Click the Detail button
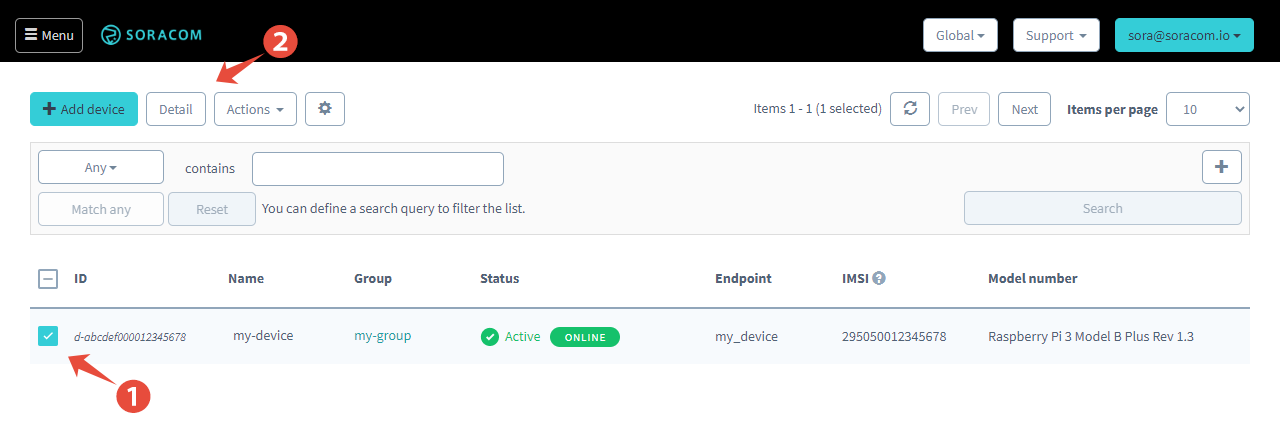The width and height of the screenshot is (1280, 440). pos(176,109)
